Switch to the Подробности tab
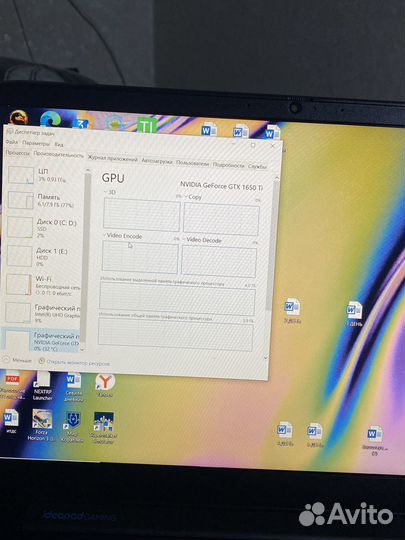The image size is (405, 540). pyautogui.click(x=228, y=165)
